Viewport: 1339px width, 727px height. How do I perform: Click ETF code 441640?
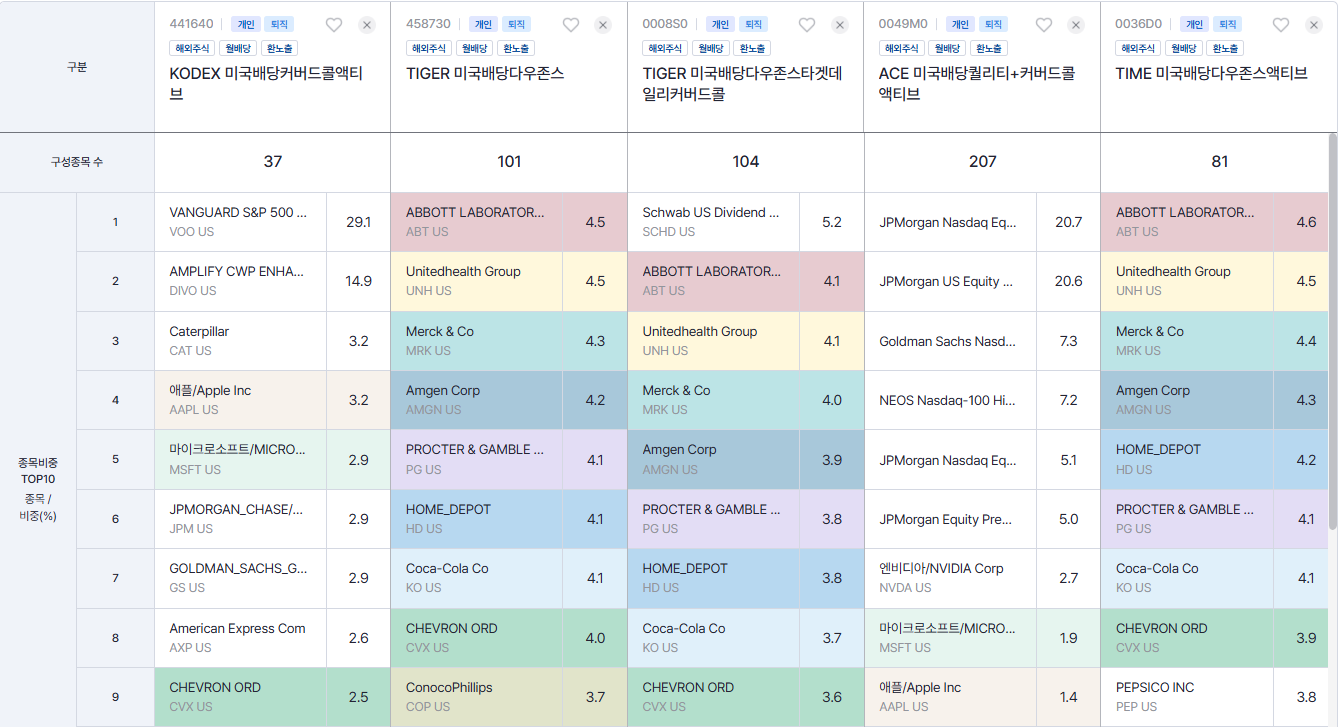191,24
